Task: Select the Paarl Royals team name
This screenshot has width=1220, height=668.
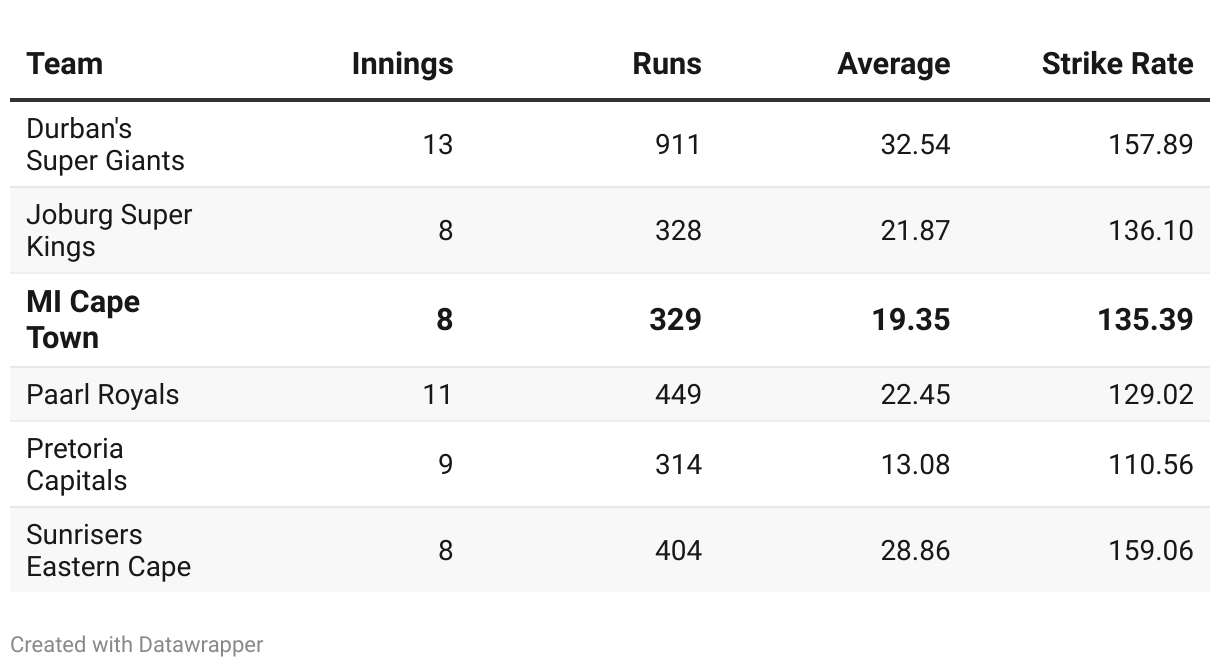Action: tap(103, 394)
